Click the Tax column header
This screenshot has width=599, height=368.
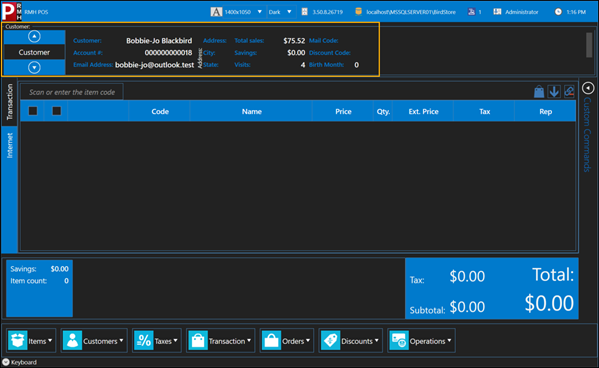484,112
